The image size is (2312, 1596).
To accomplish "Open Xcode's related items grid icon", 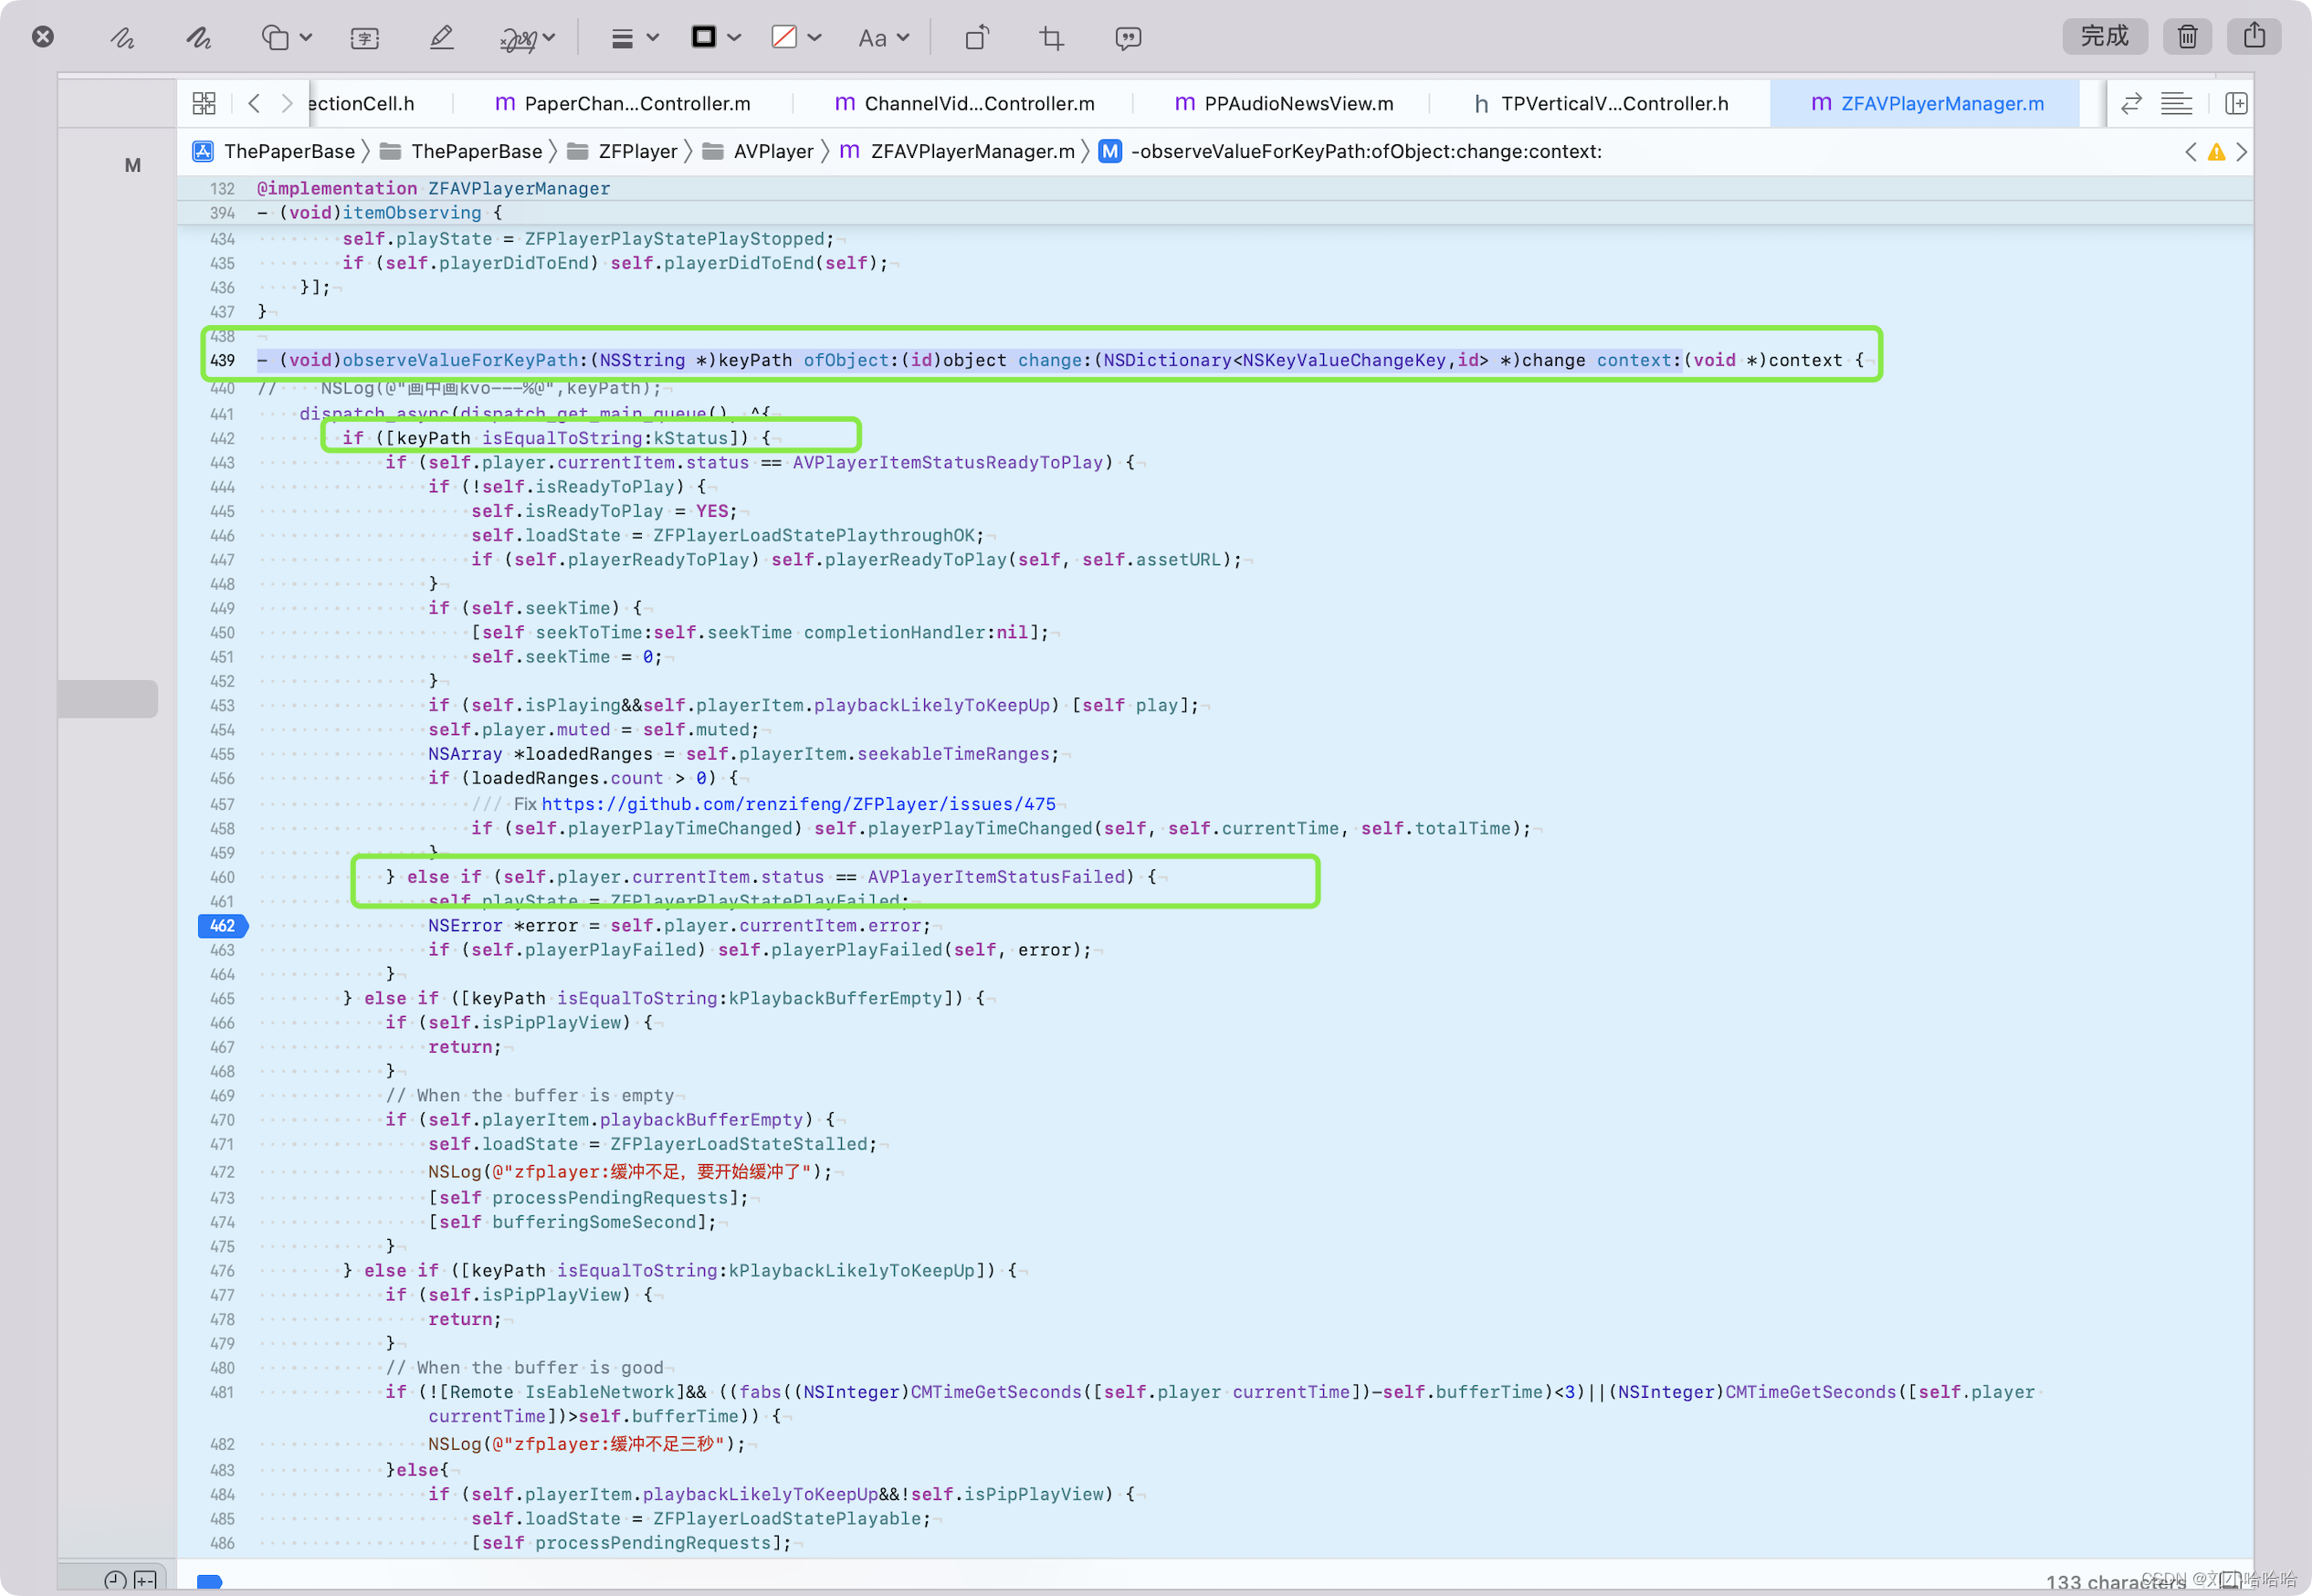I will pos(204,103).
